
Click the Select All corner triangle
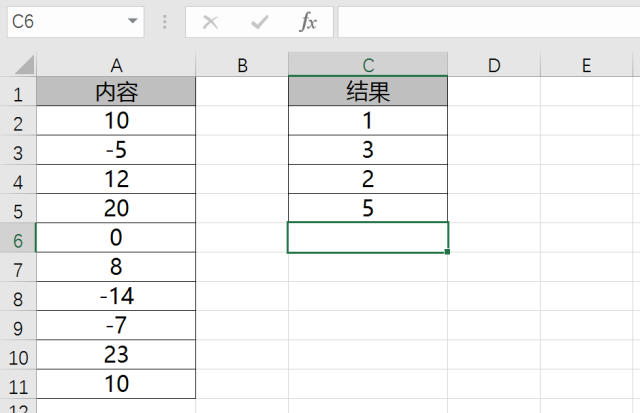[24, 65]
